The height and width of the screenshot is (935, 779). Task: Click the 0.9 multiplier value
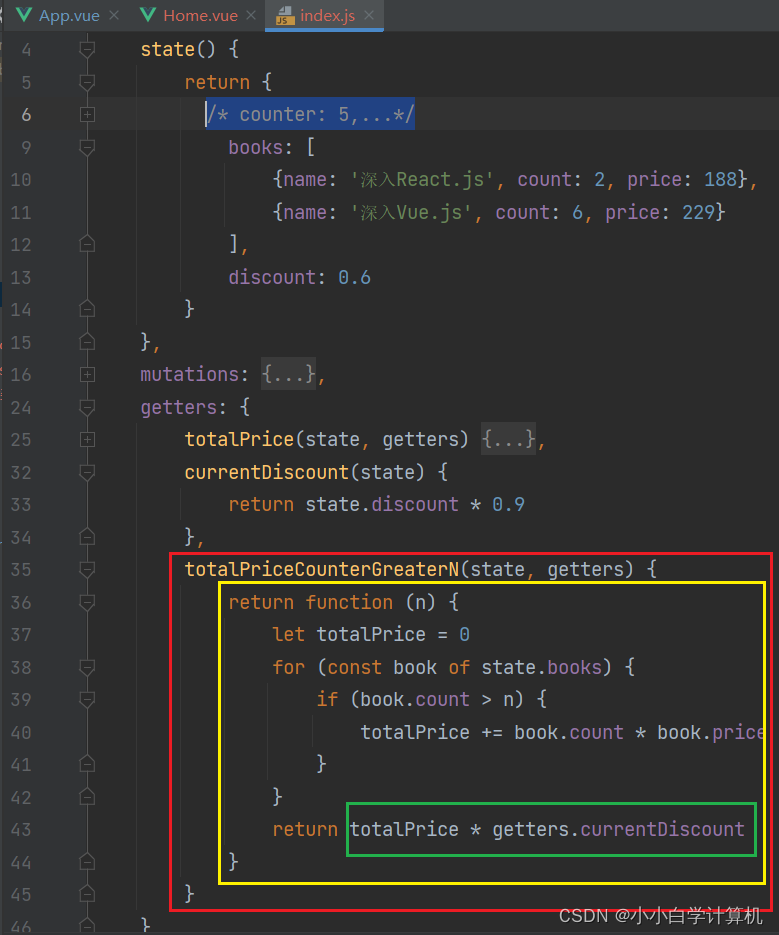[x=508, y=504]
